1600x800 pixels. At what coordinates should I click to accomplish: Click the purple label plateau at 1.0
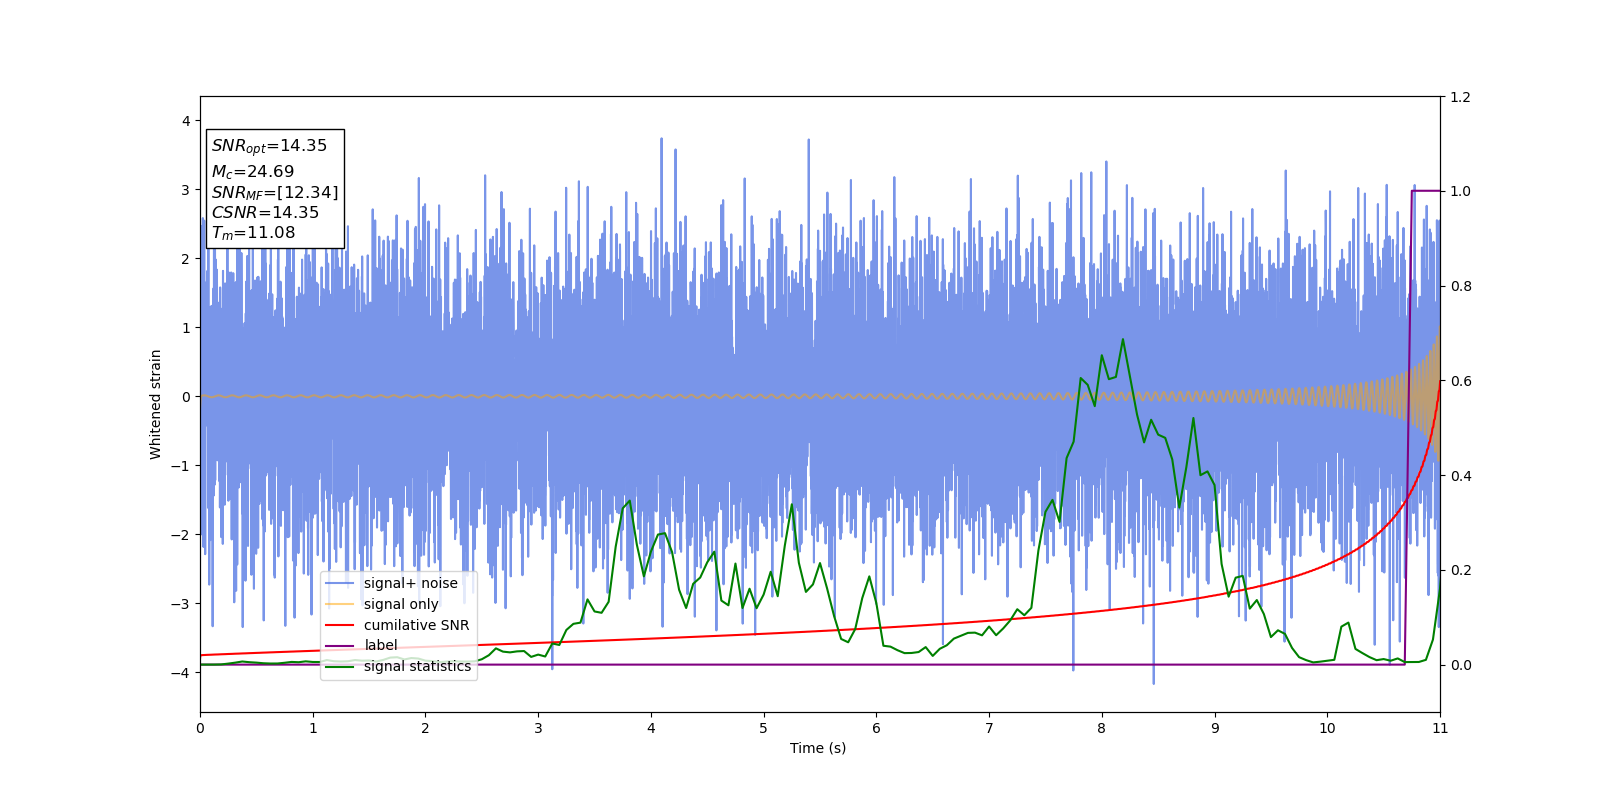tap(1426, 191)
